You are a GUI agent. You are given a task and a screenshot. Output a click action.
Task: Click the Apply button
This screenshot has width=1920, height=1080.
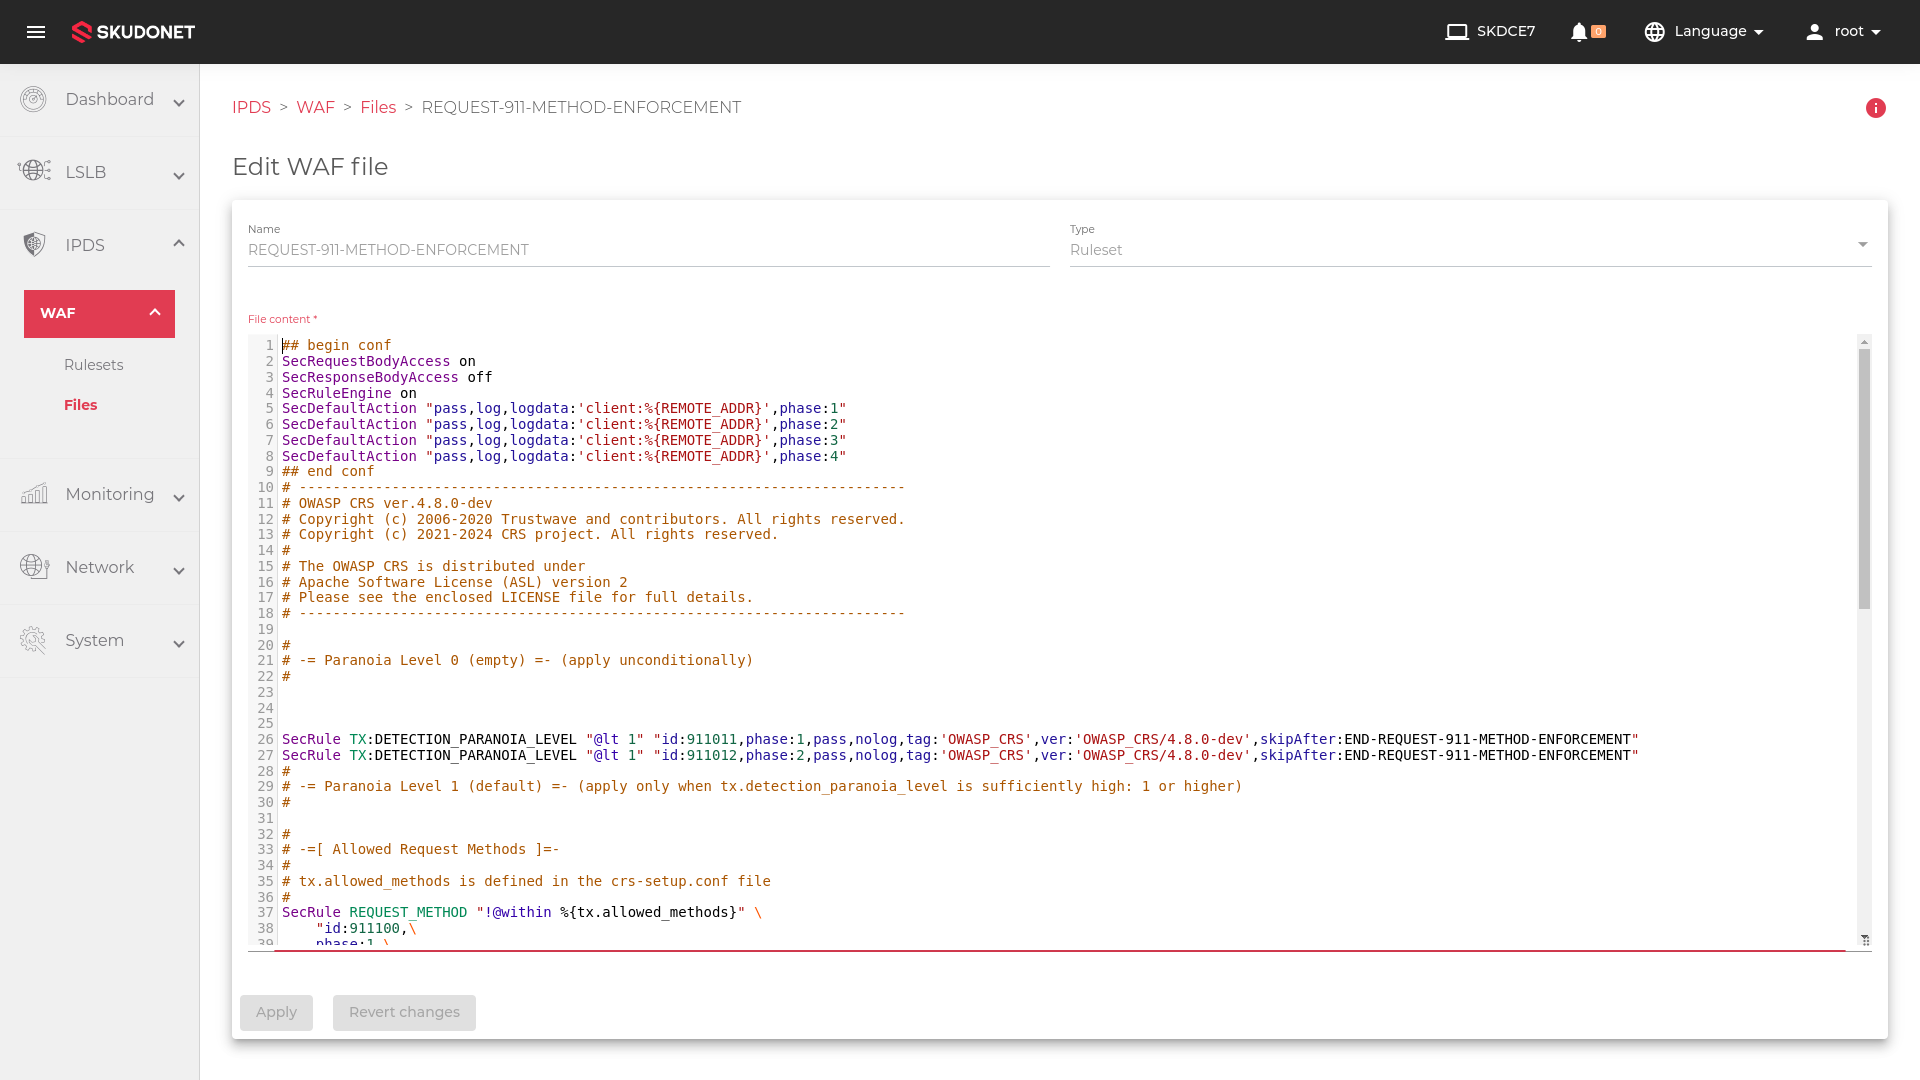(276, 1011)
